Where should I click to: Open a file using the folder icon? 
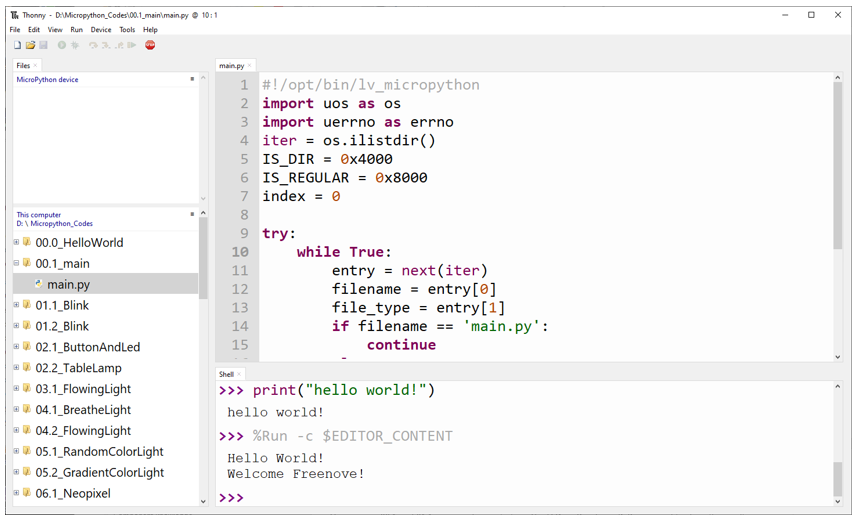[x=30, y=45]
